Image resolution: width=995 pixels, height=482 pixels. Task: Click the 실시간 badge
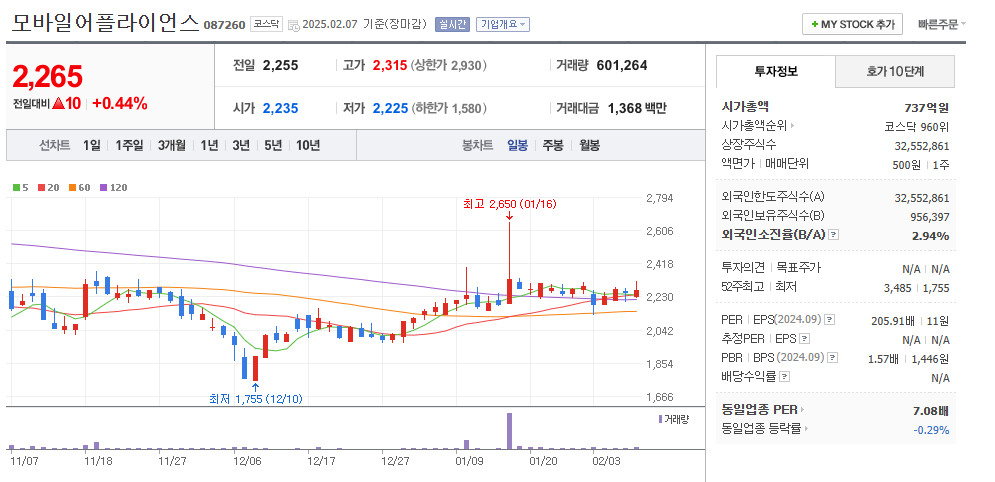[452, 25]
